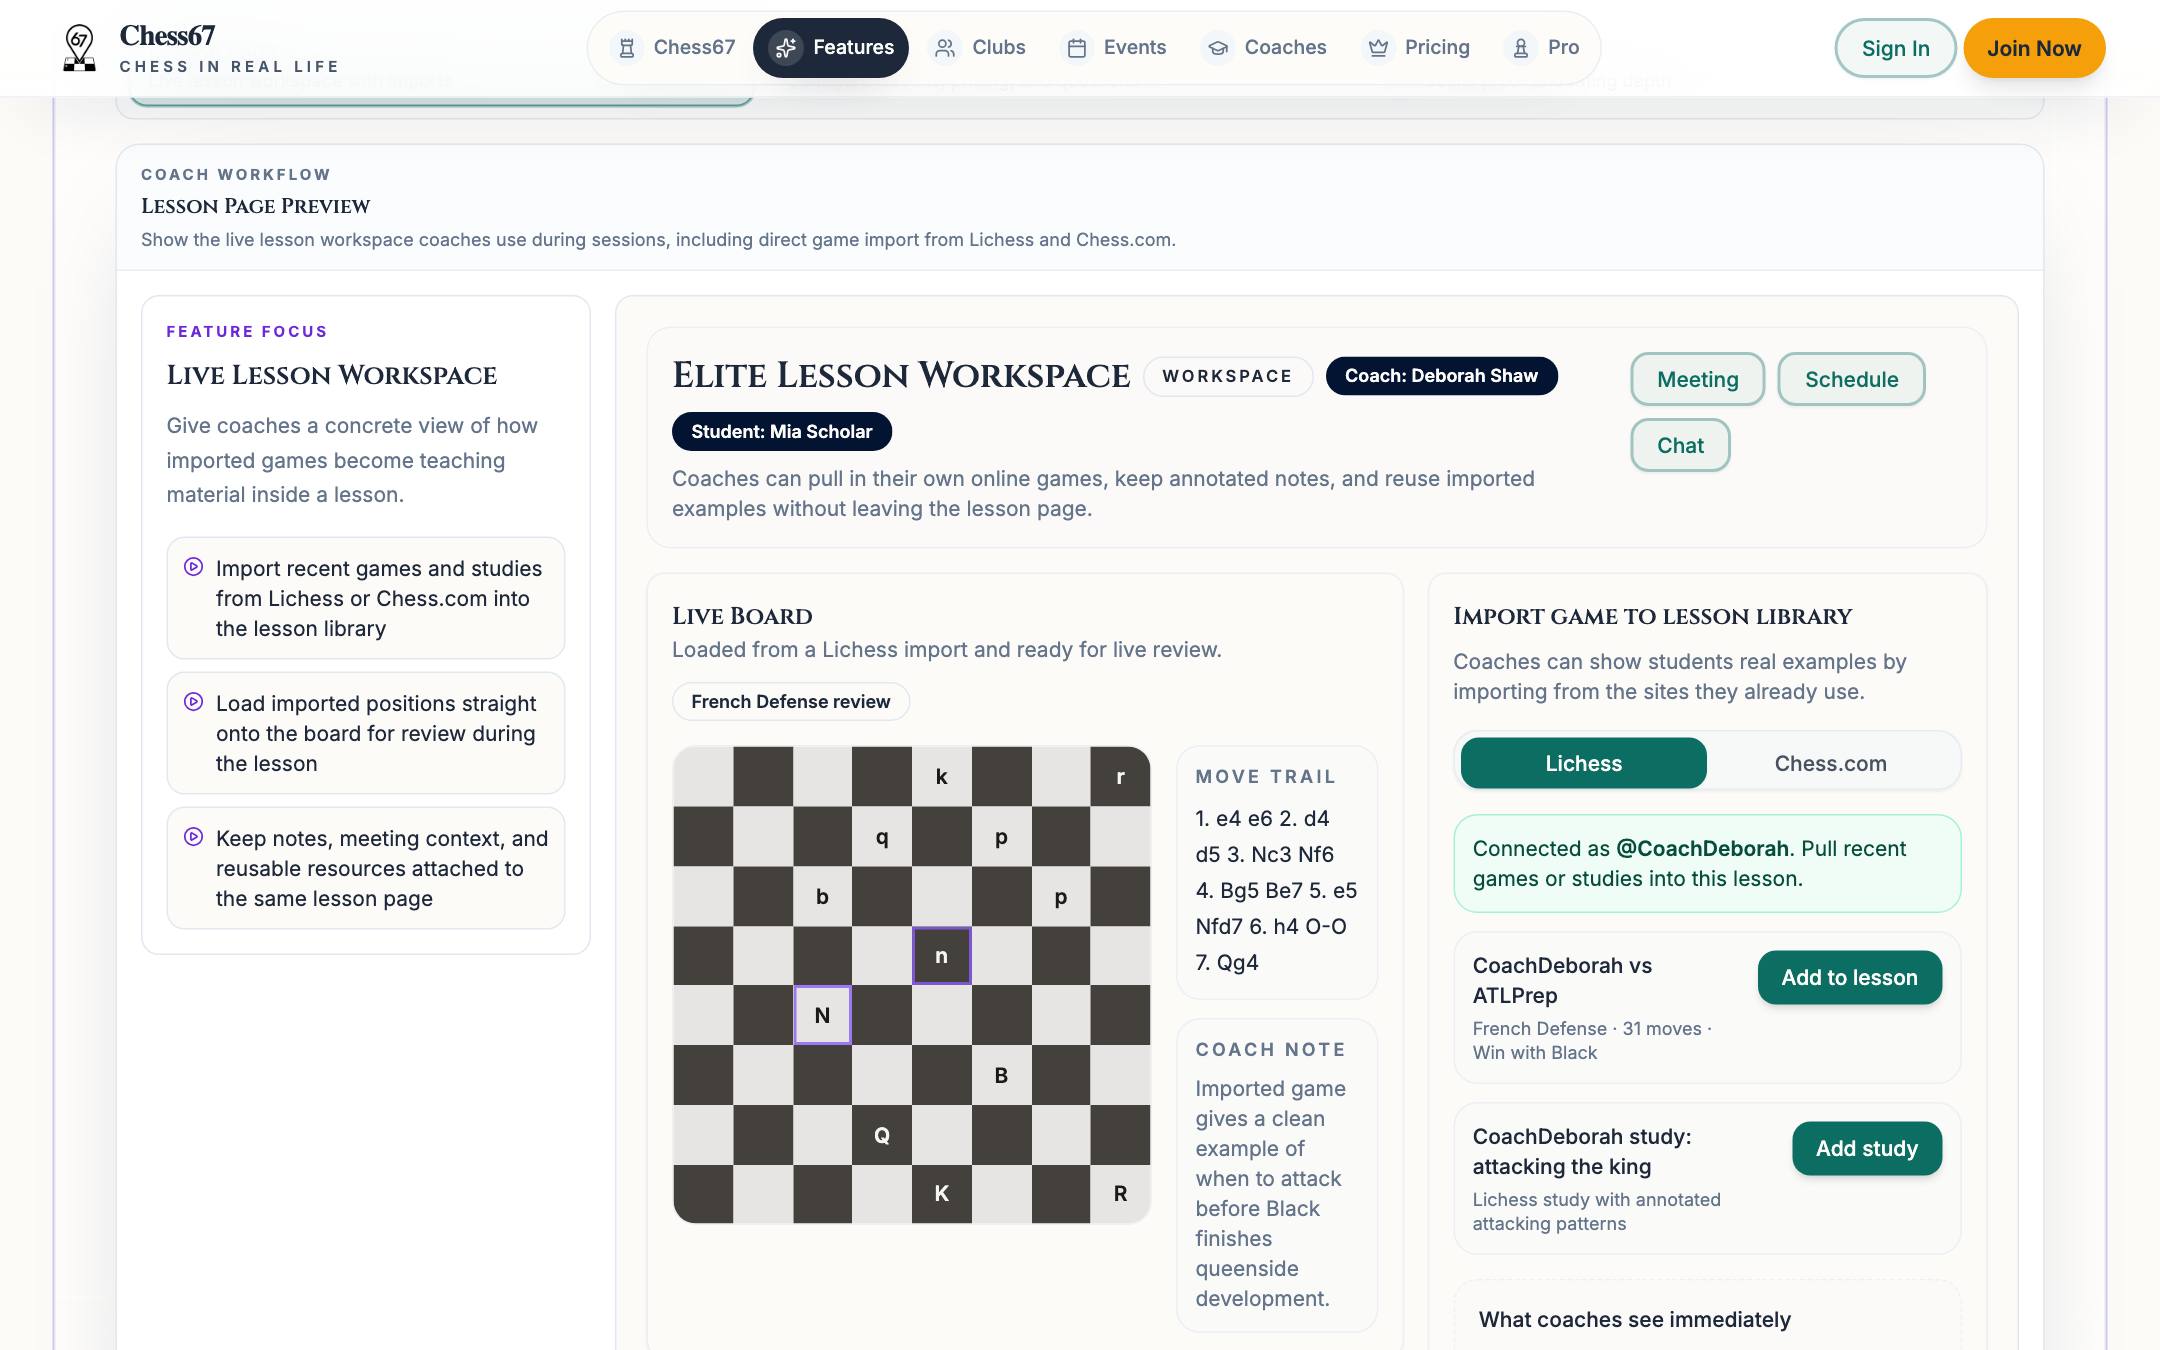Open the Chat button

(1680, 445)
